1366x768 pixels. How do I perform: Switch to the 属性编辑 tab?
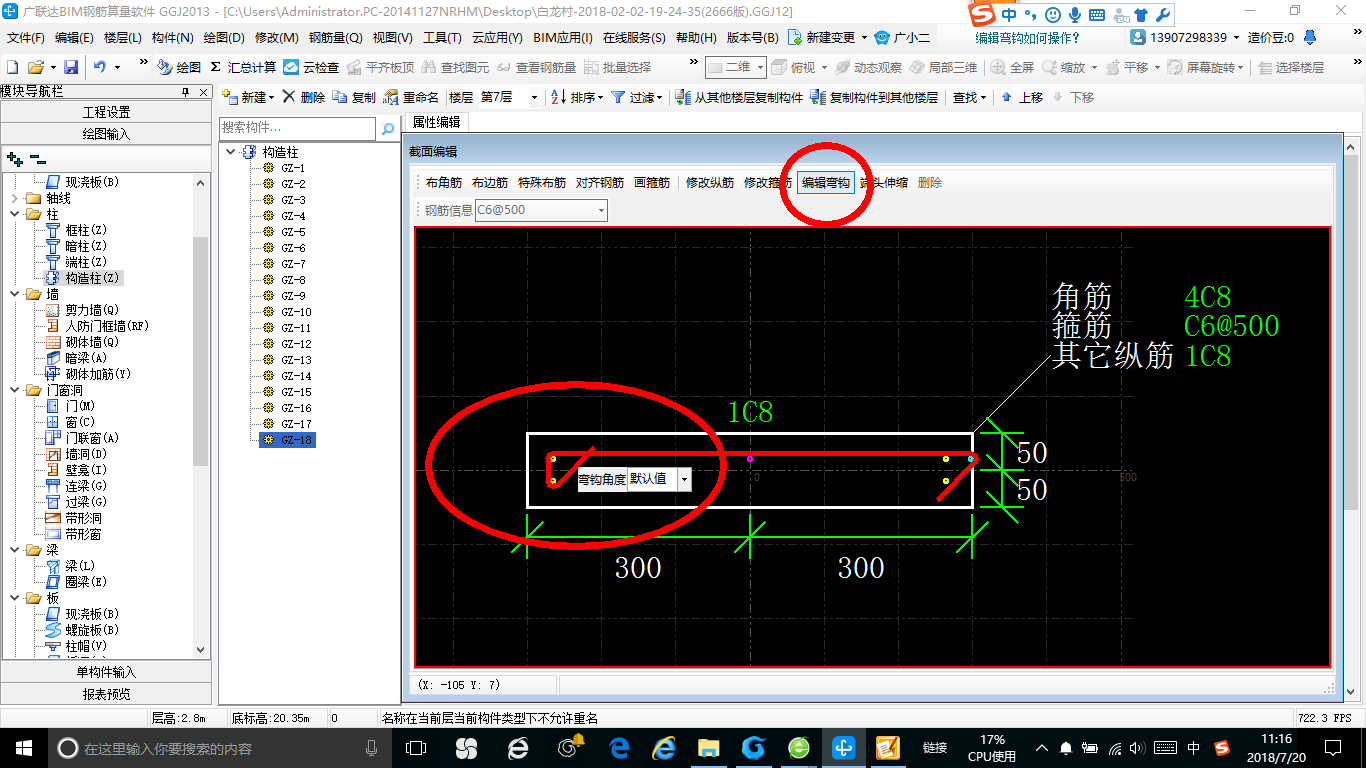[436, 122]
